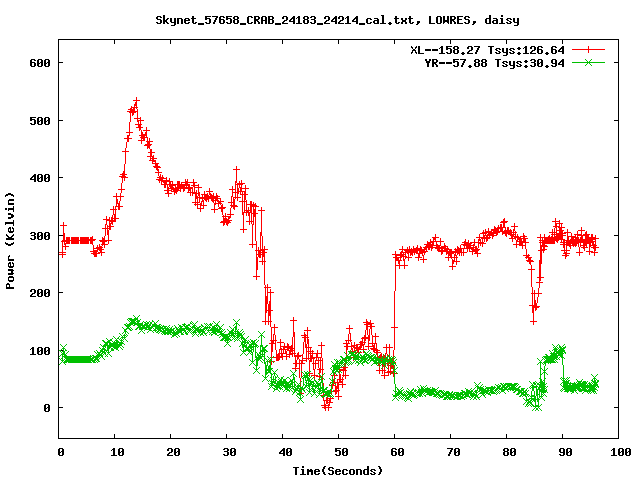
Task: Click the y-axis tick label 200
Action: [40, 293]
